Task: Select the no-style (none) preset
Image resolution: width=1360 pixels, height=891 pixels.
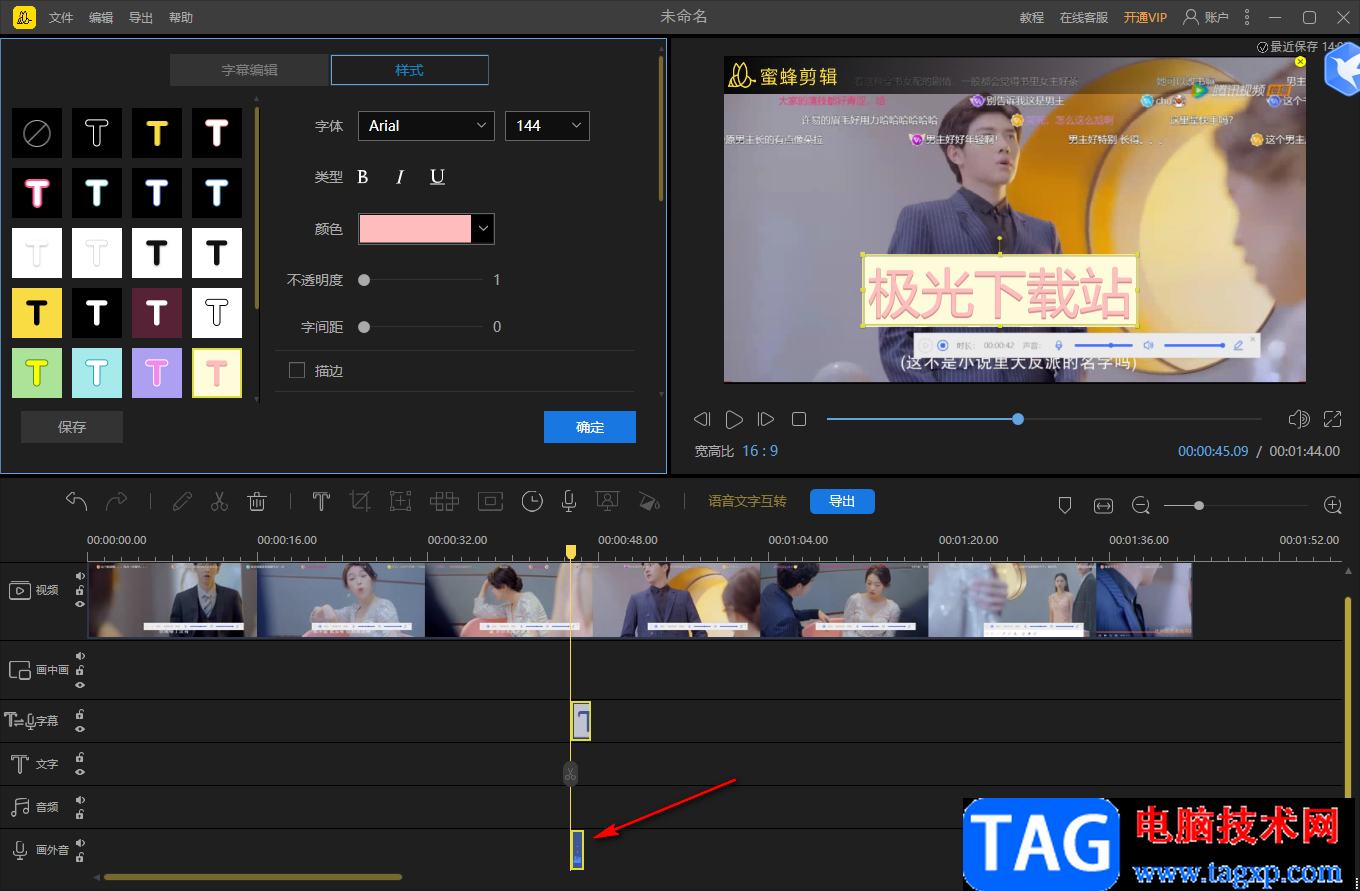Action: 37,133
